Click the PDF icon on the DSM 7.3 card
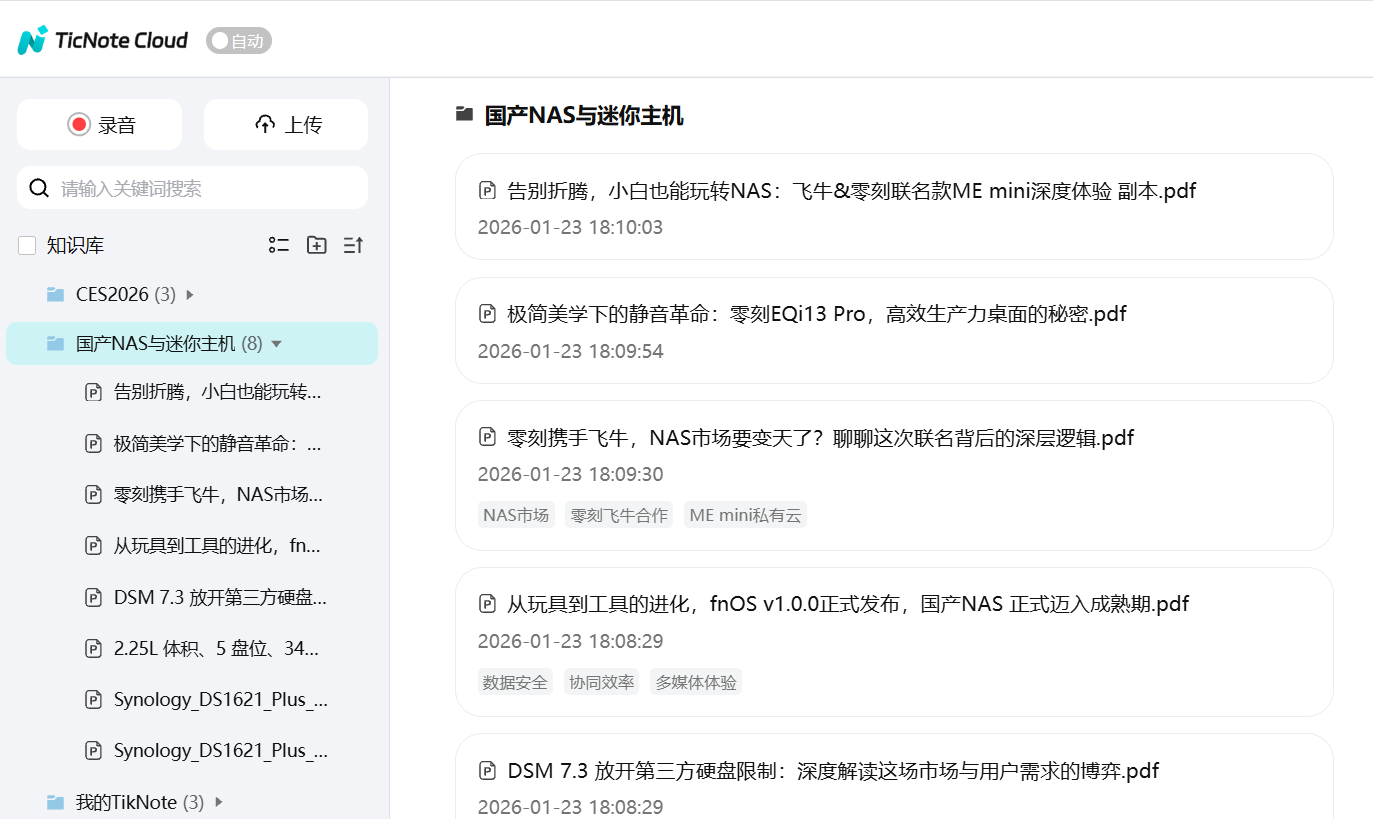The image size is (1373, 819). [488, 771]
